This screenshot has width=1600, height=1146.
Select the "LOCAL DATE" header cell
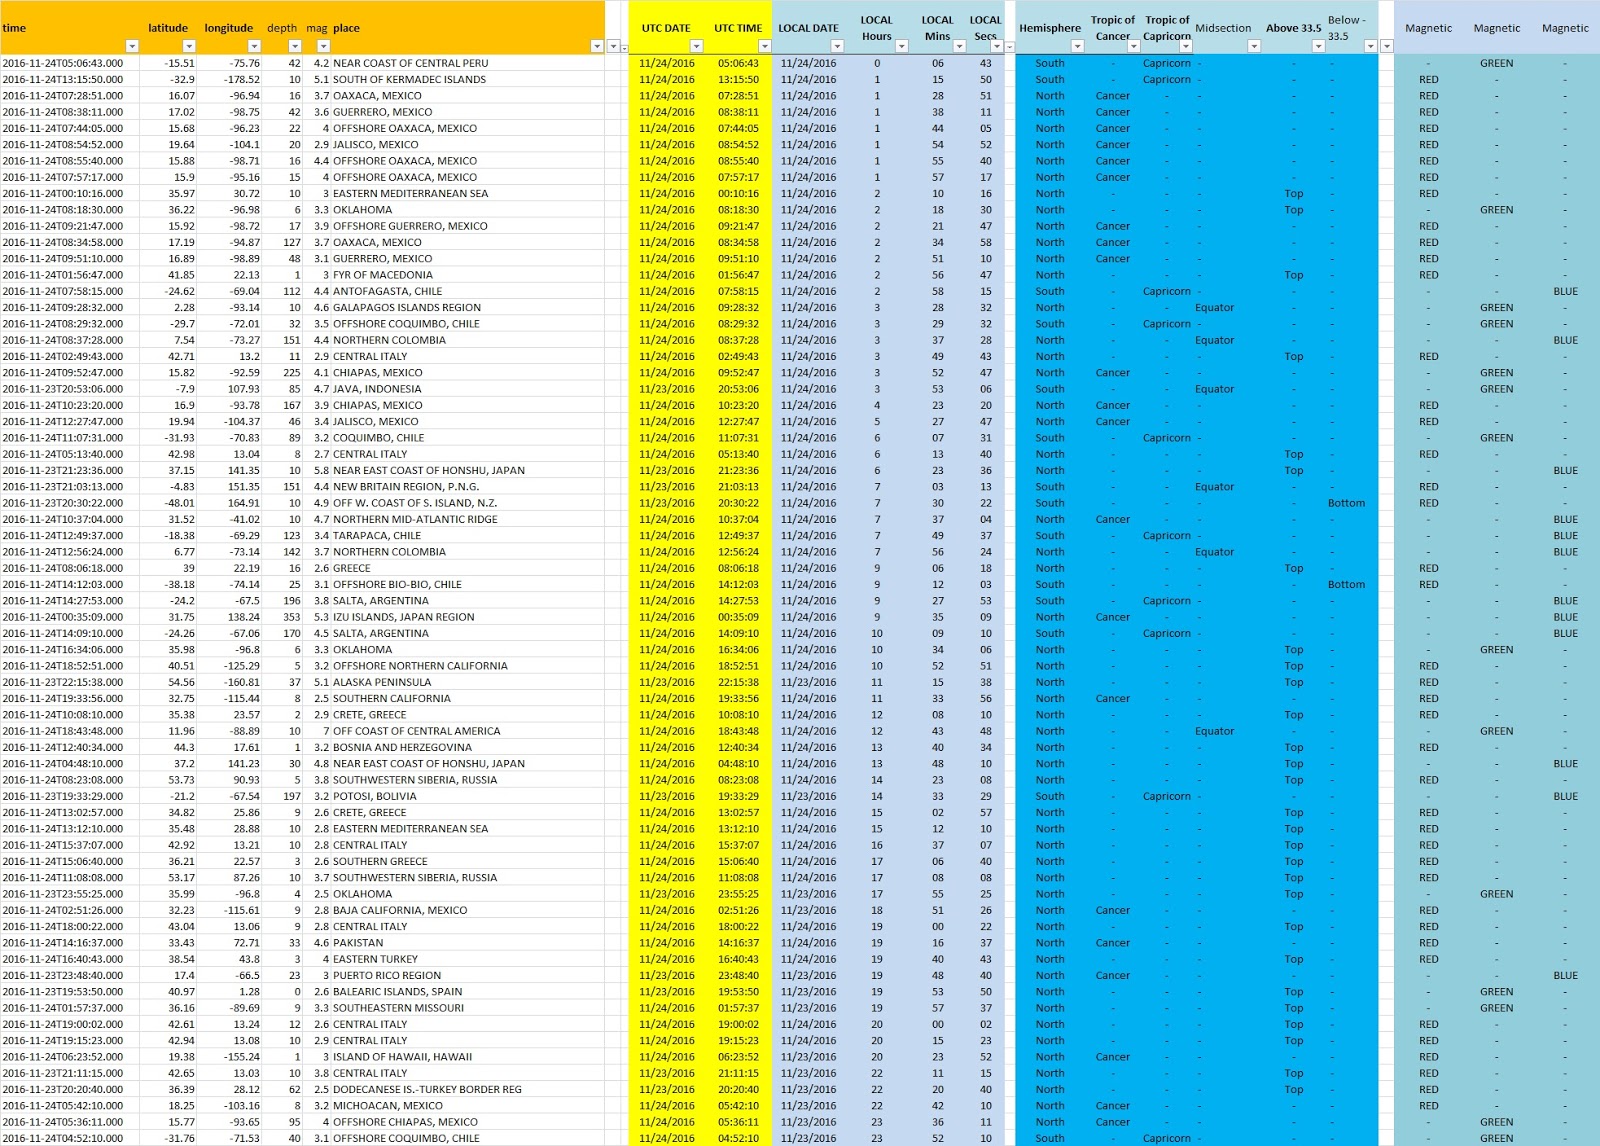click(x=809, y=28)
